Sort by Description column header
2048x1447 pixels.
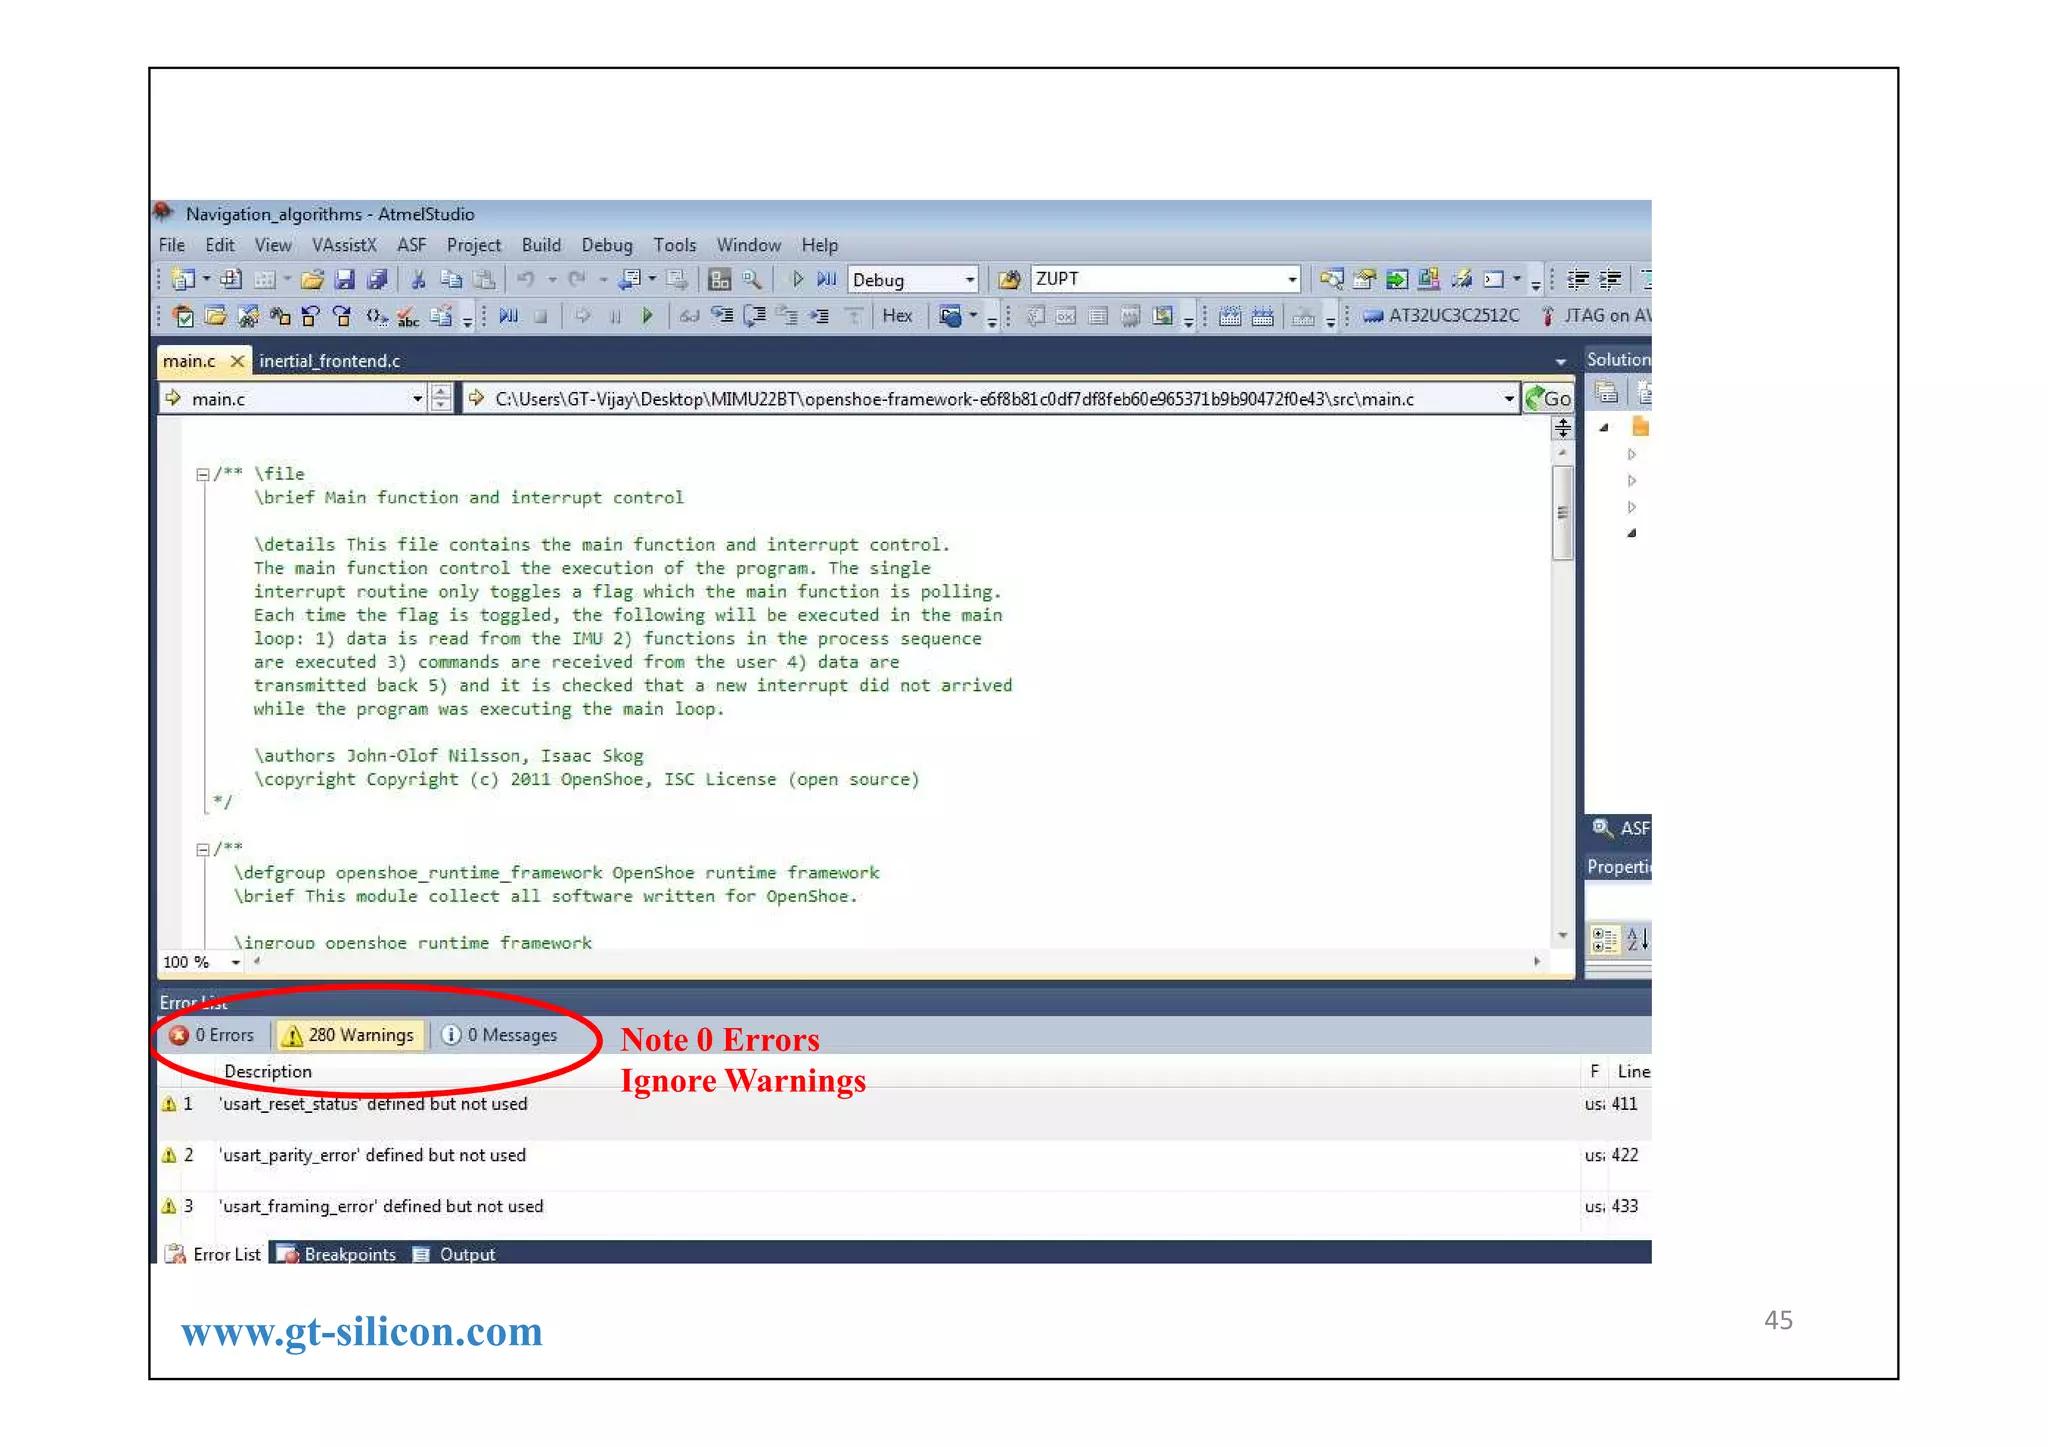[x=268, y=1071]
